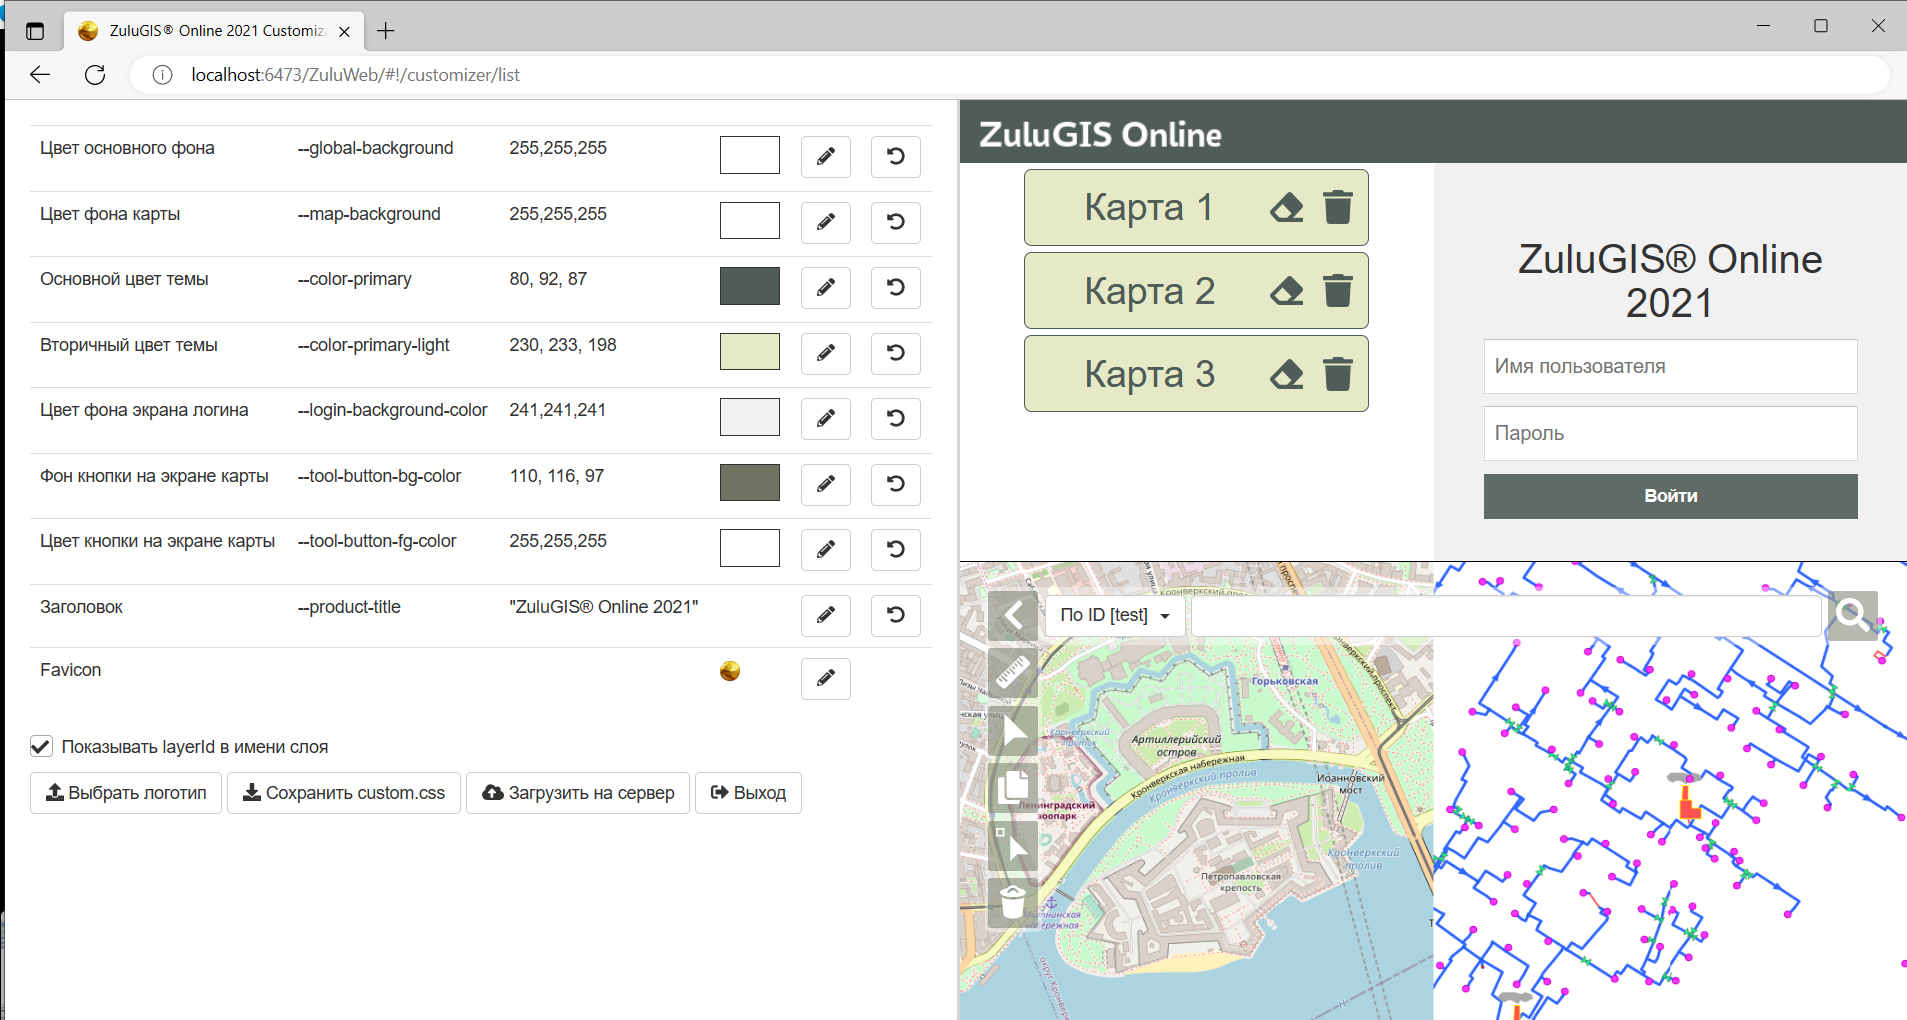Click the back chevron on the map
Screen dimensions: 1907x1020
tap(1013, 615)
